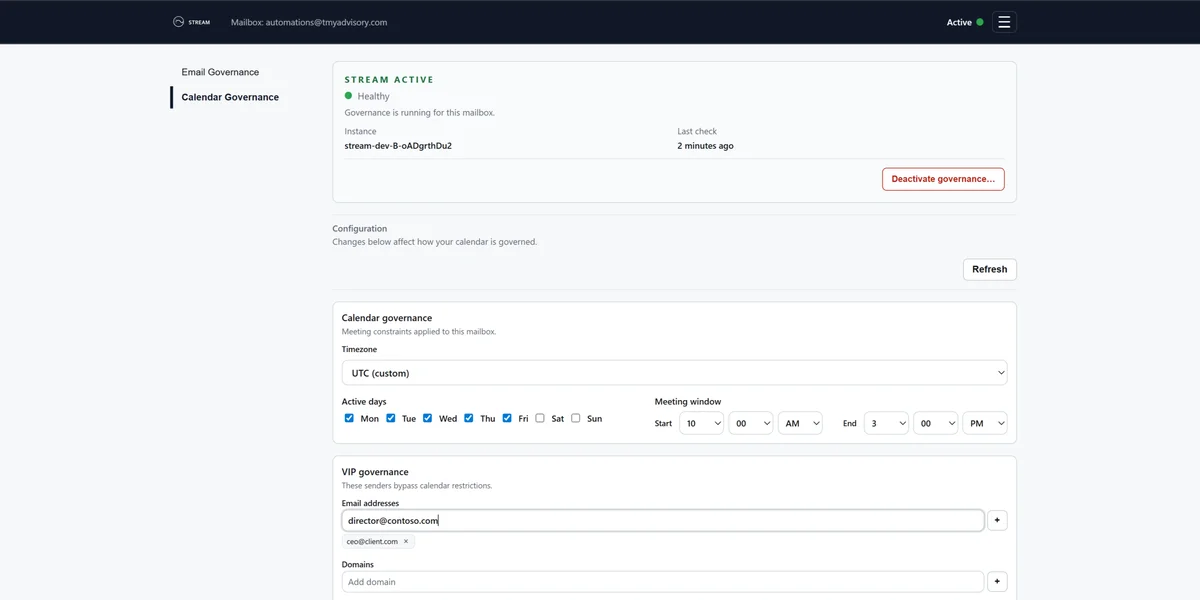Enable the Sun active day checkbox
This screenshot has height=600, width=1200.
click(576, 418)
